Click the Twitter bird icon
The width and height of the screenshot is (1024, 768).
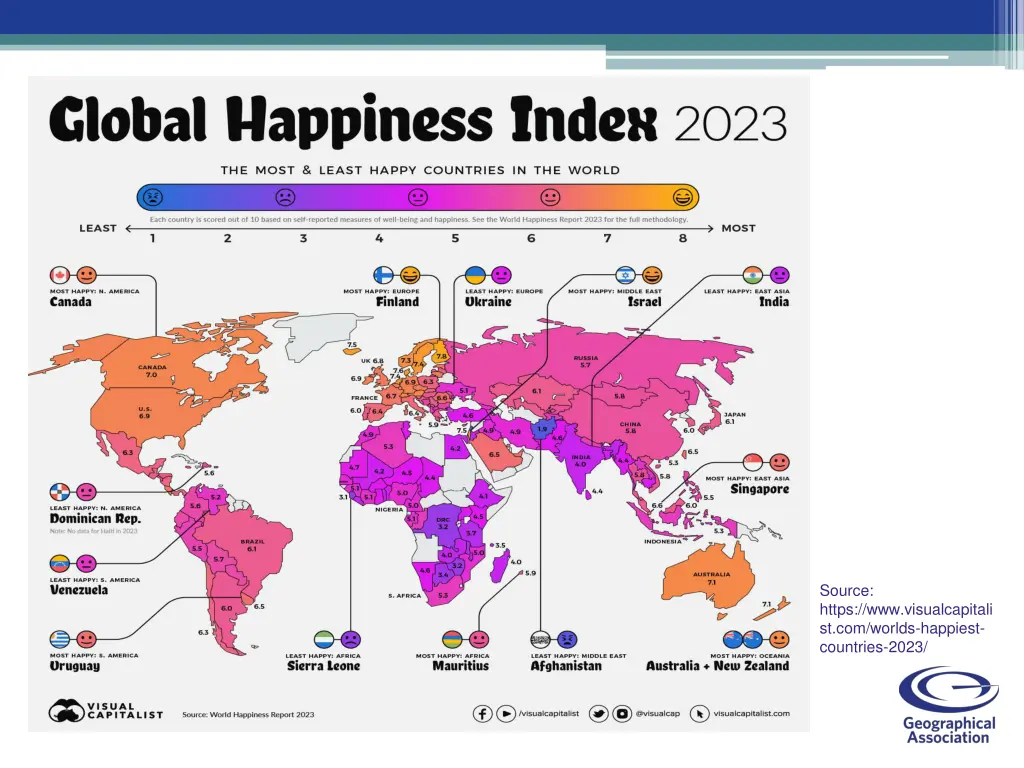click(599, 713)
